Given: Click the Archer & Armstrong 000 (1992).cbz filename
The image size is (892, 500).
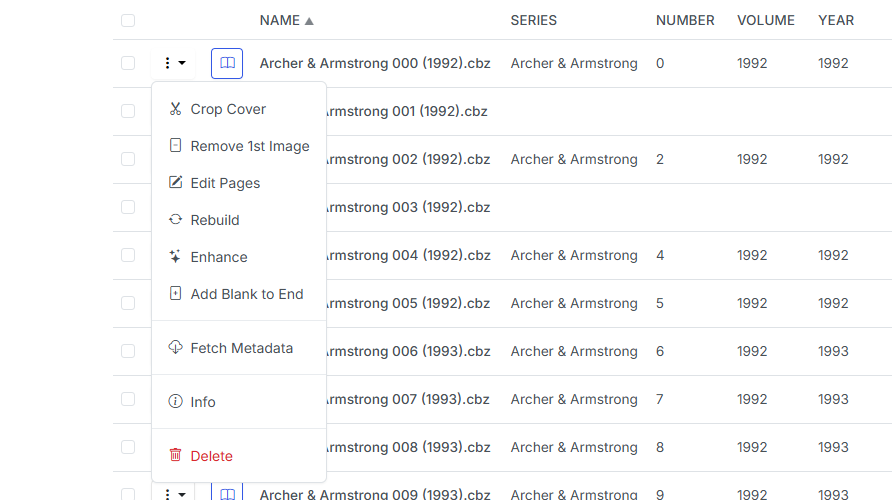Looking at the screenshot, I should [375, 63].
